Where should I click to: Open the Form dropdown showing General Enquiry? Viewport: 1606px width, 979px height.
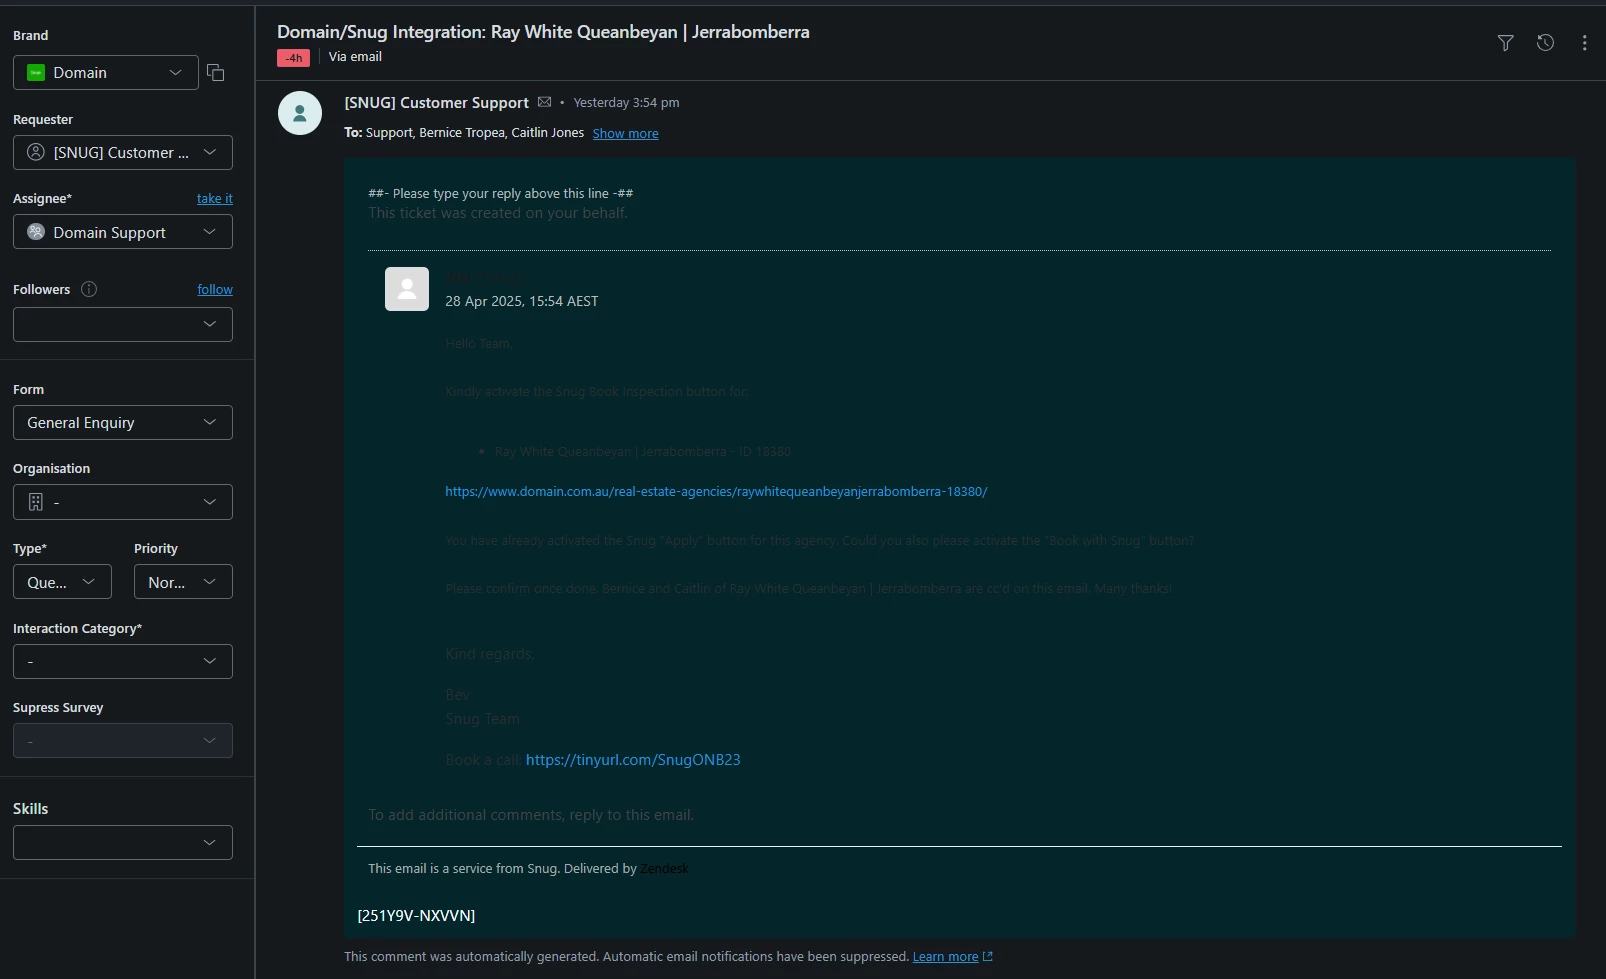coord(123,423)
